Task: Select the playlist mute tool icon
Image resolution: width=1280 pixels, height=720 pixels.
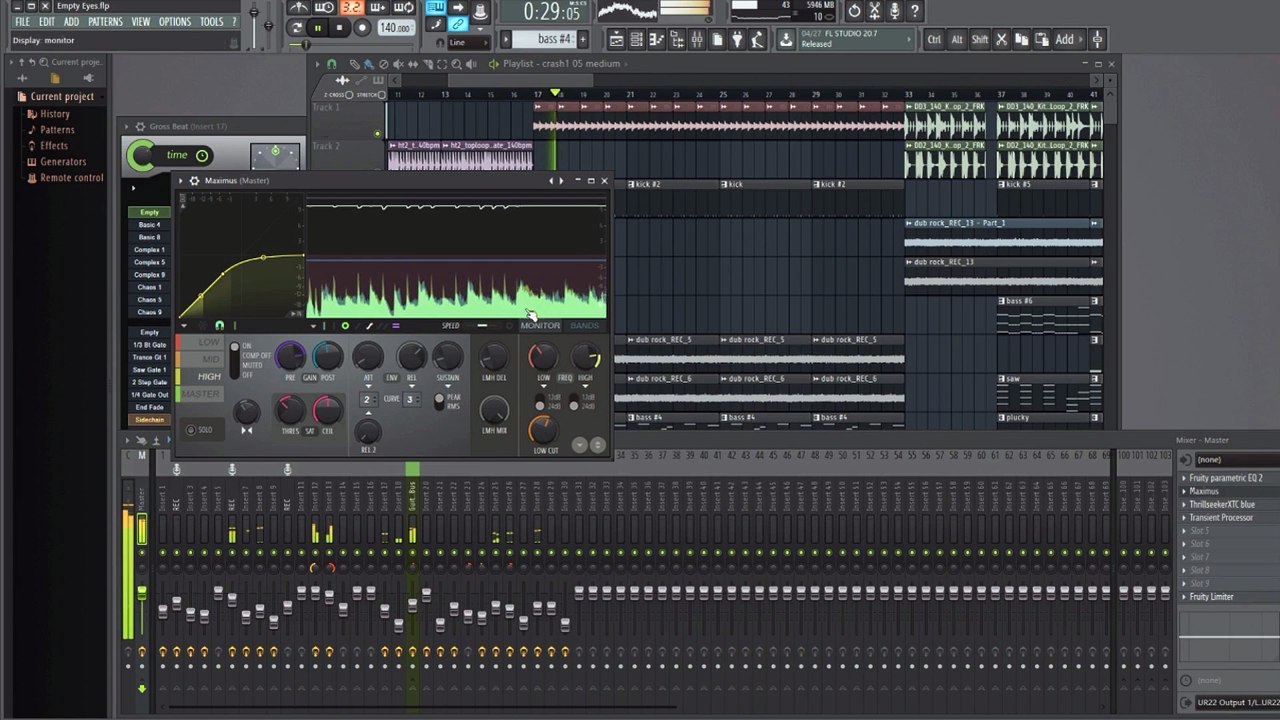Action: (397, 64)
